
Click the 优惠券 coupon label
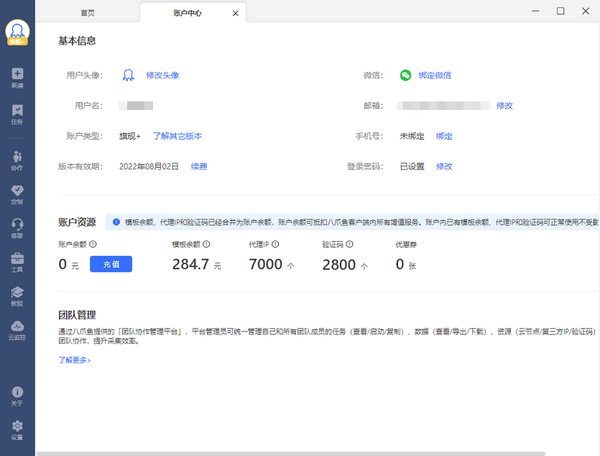[x=406, y=244]
